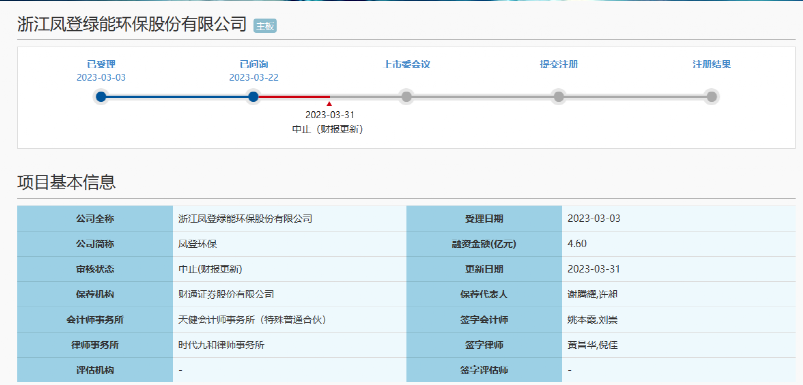Click the 提交注册 stage label

click(559, 65)
